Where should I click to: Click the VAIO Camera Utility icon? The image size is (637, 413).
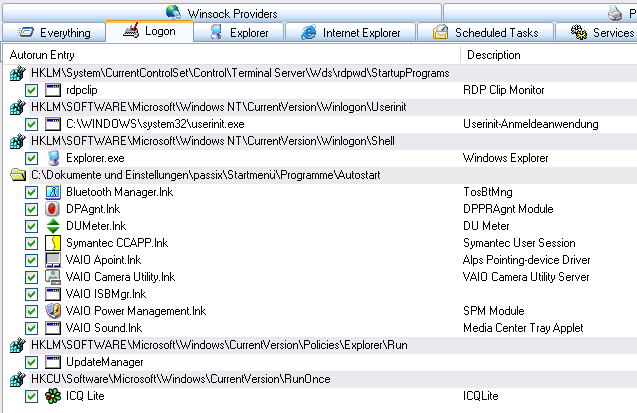(53, 277)
